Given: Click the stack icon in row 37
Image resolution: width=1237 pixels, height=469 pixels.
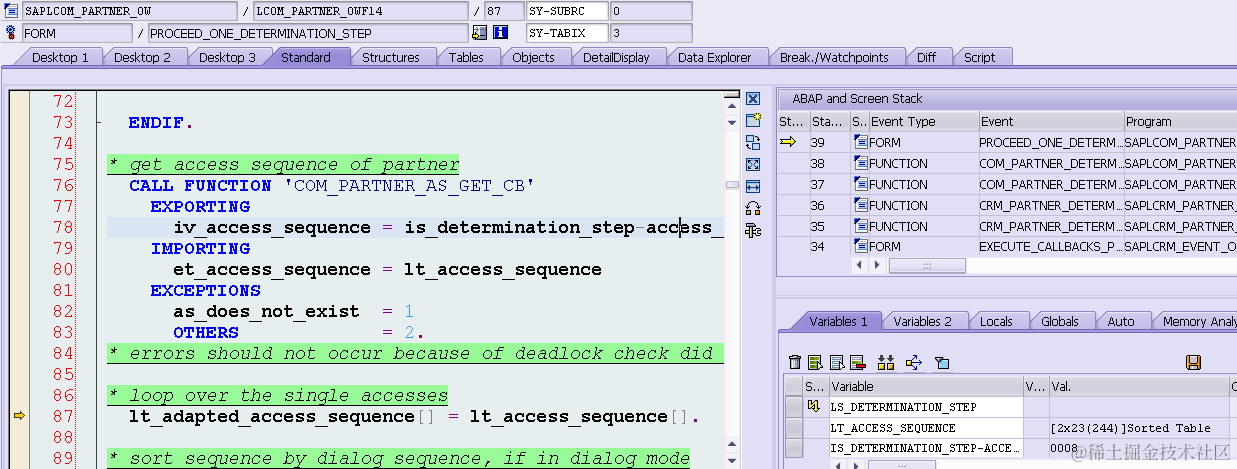Looking at the screenshot, I should coord(860,184).
